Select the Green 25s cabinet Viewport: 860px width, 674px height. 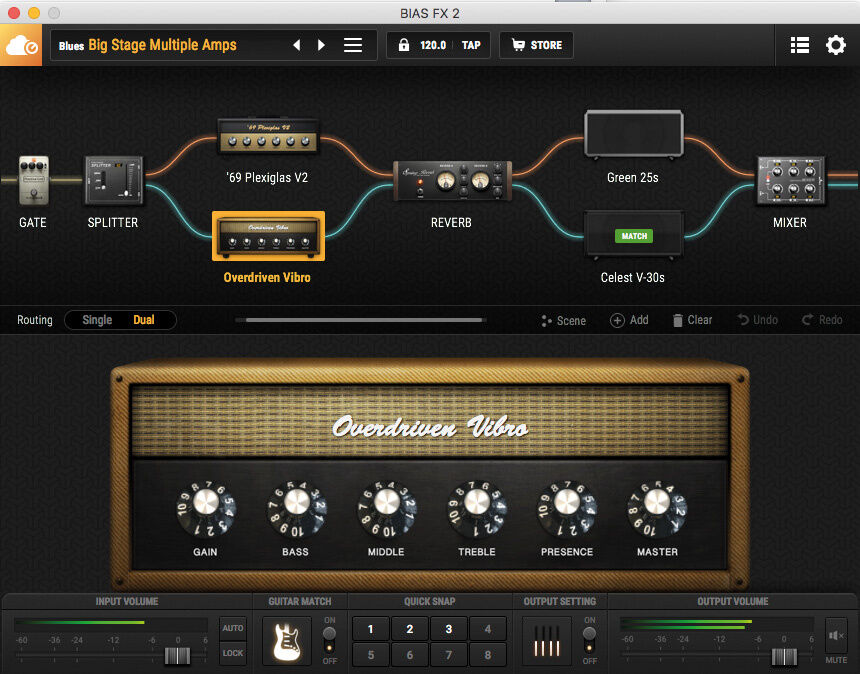[633, 135]
